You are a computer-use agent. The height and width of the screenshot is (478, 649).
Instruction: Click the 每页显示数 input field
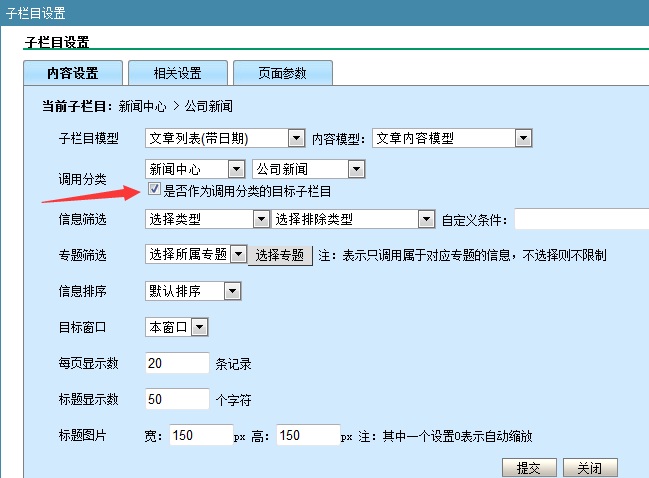(177, 363)
